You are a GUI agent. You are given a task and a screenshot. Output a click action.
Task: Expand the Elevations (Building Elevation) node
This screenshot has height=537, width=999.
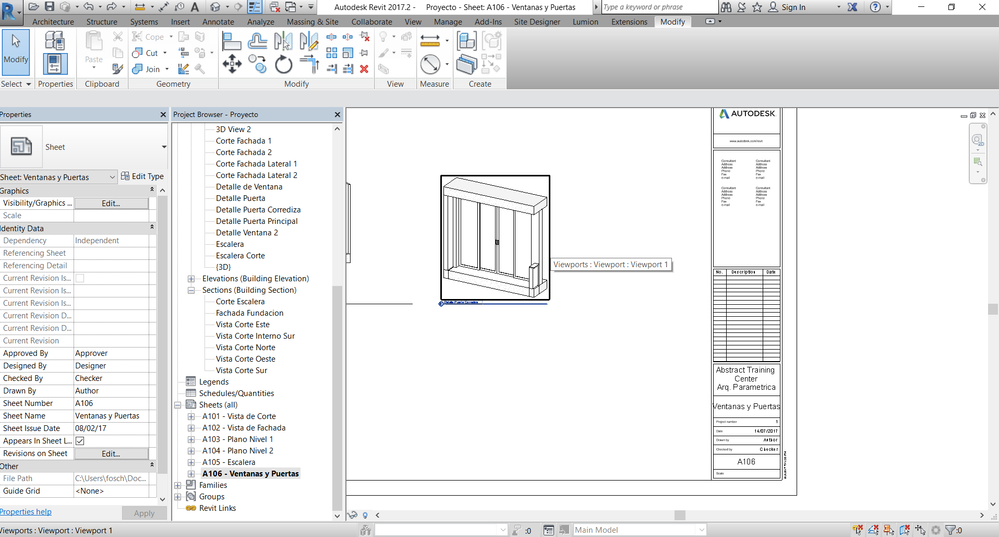190,278
